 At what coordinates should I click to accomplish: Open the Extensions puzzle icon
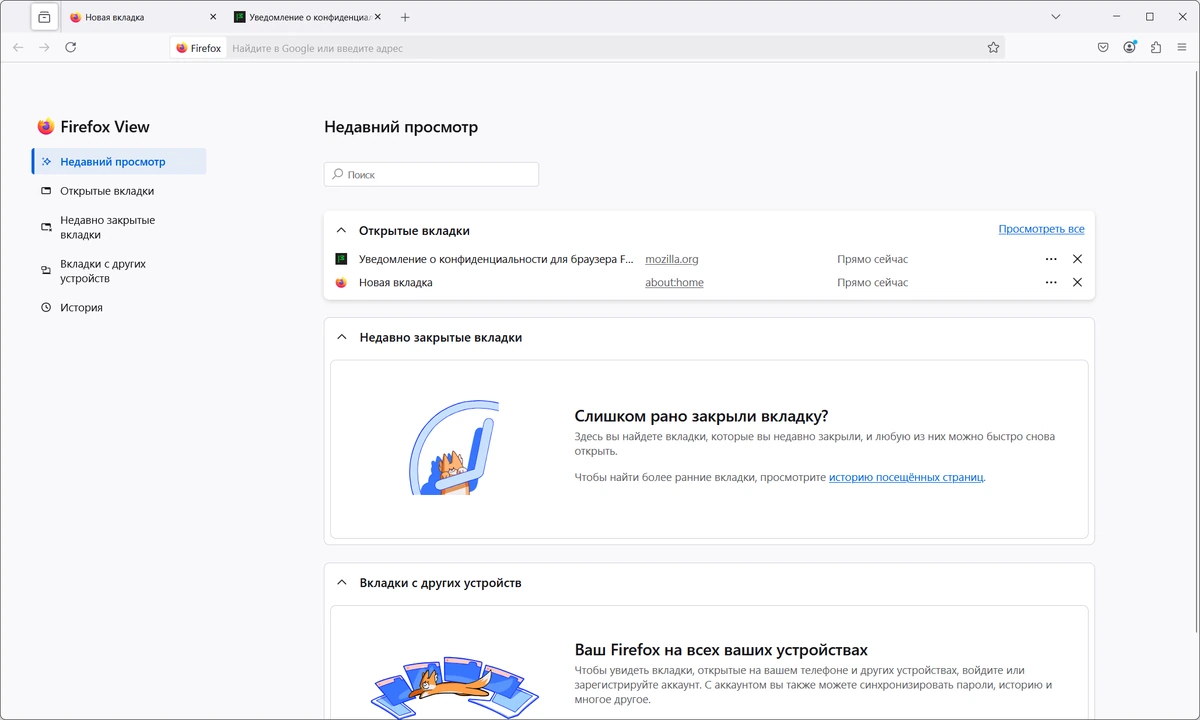point(1156,47)
